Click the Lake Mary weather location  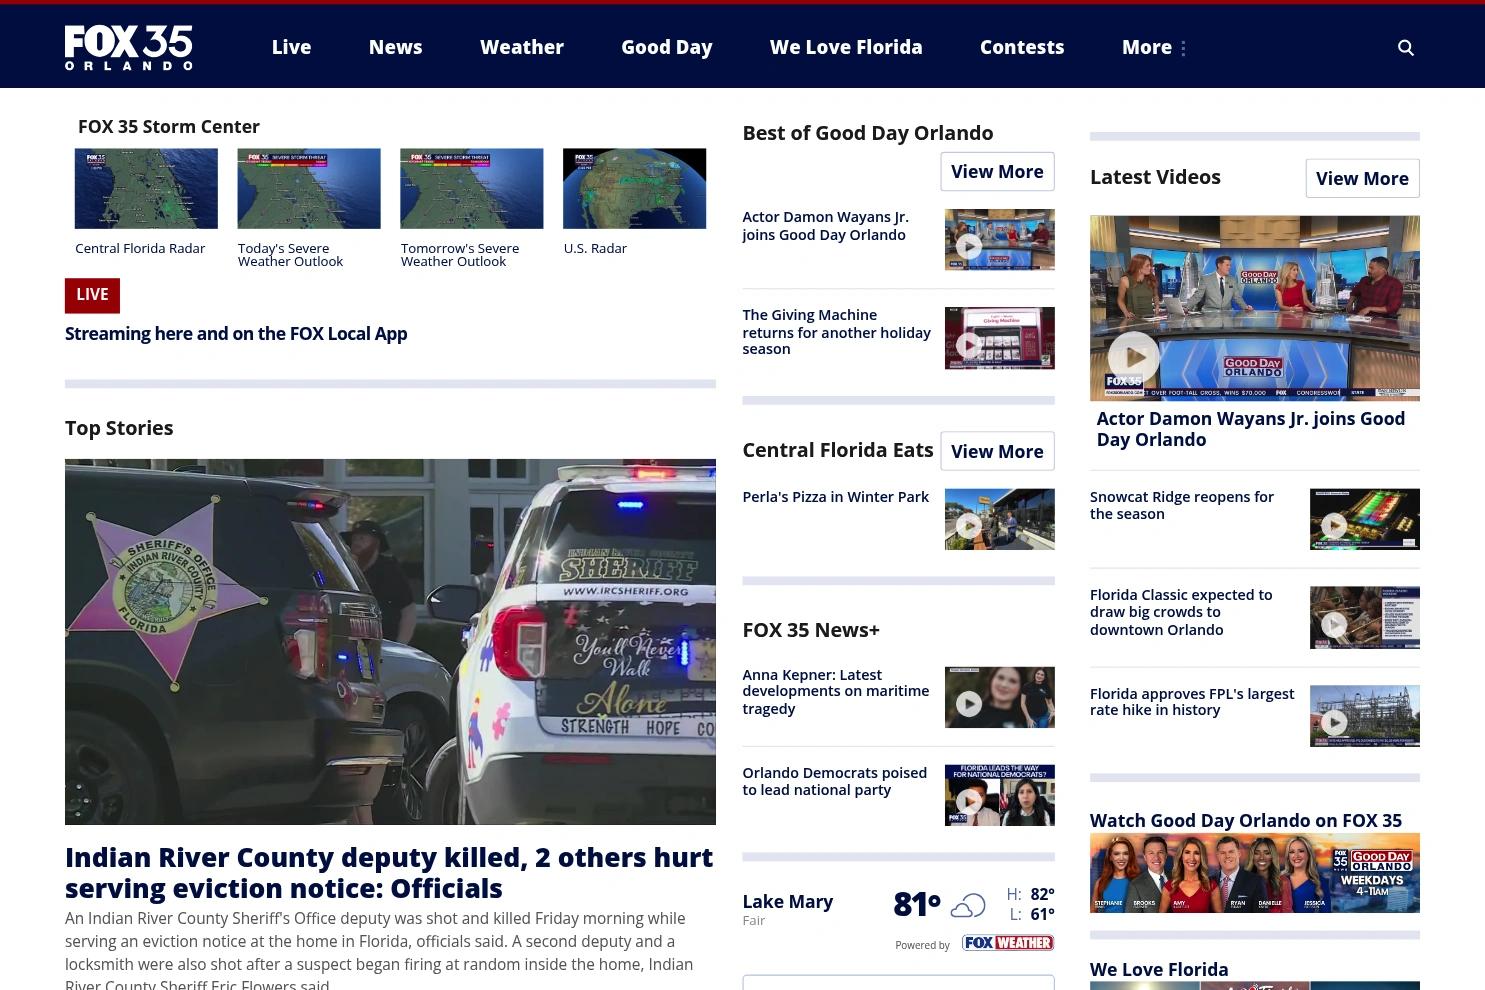787,902
